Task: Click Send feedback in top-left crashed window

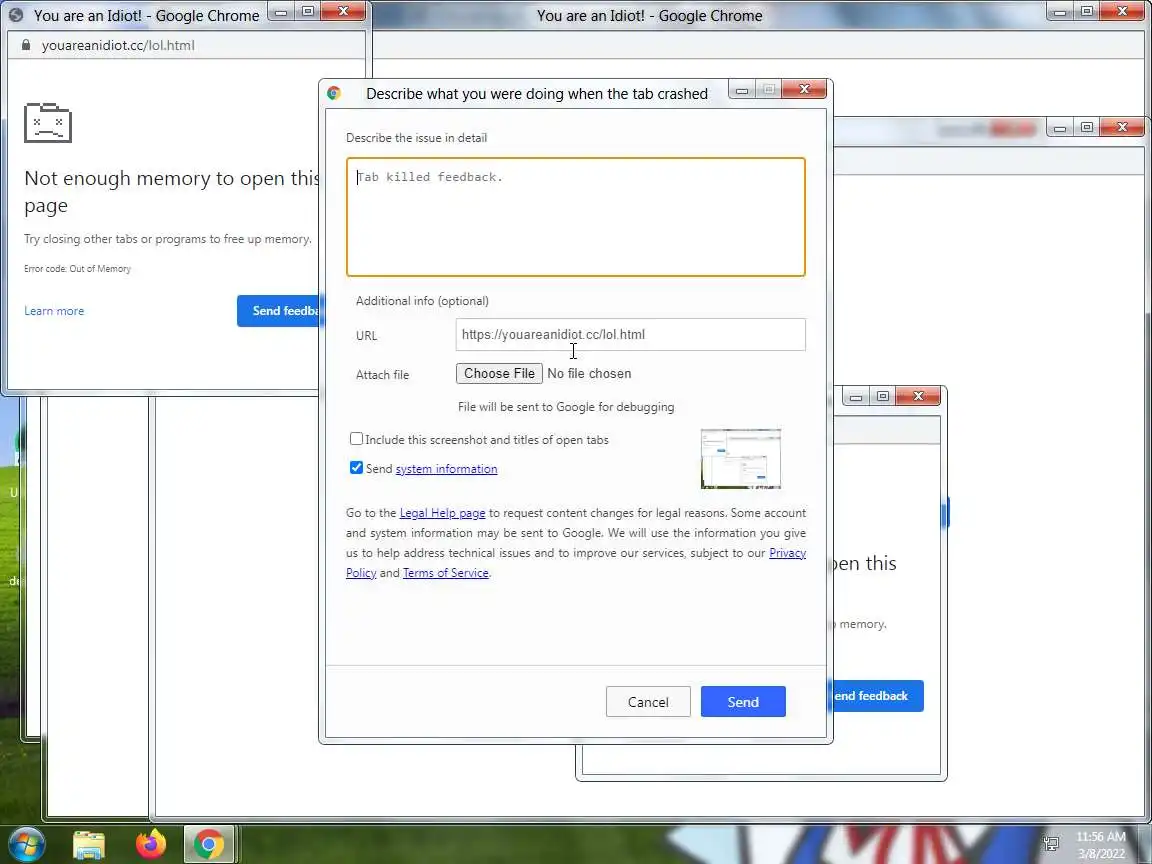Action: 279,311
